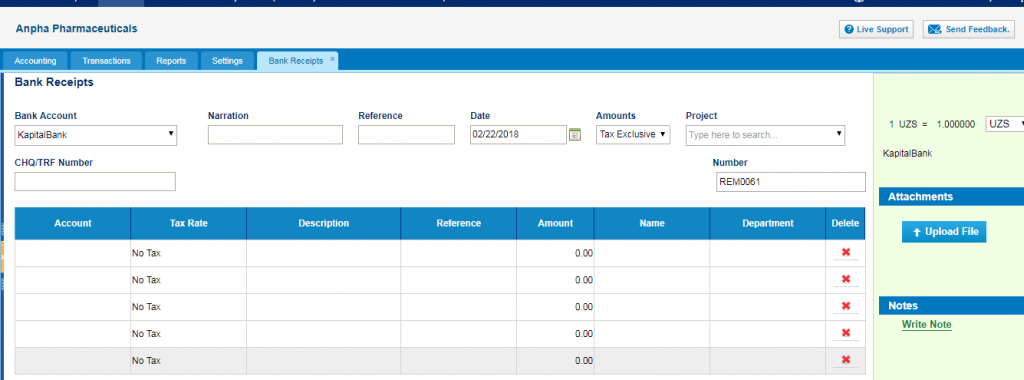Delete the fourth table row

coord(846,333)
